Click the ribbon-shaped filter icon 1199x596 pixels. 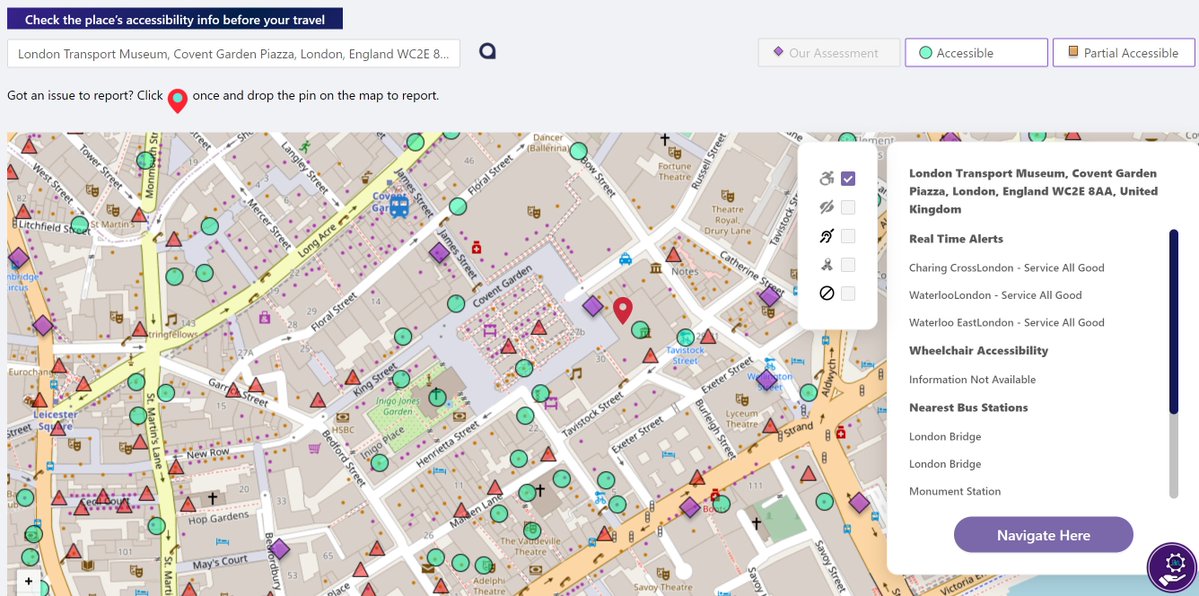coord(826,265)
